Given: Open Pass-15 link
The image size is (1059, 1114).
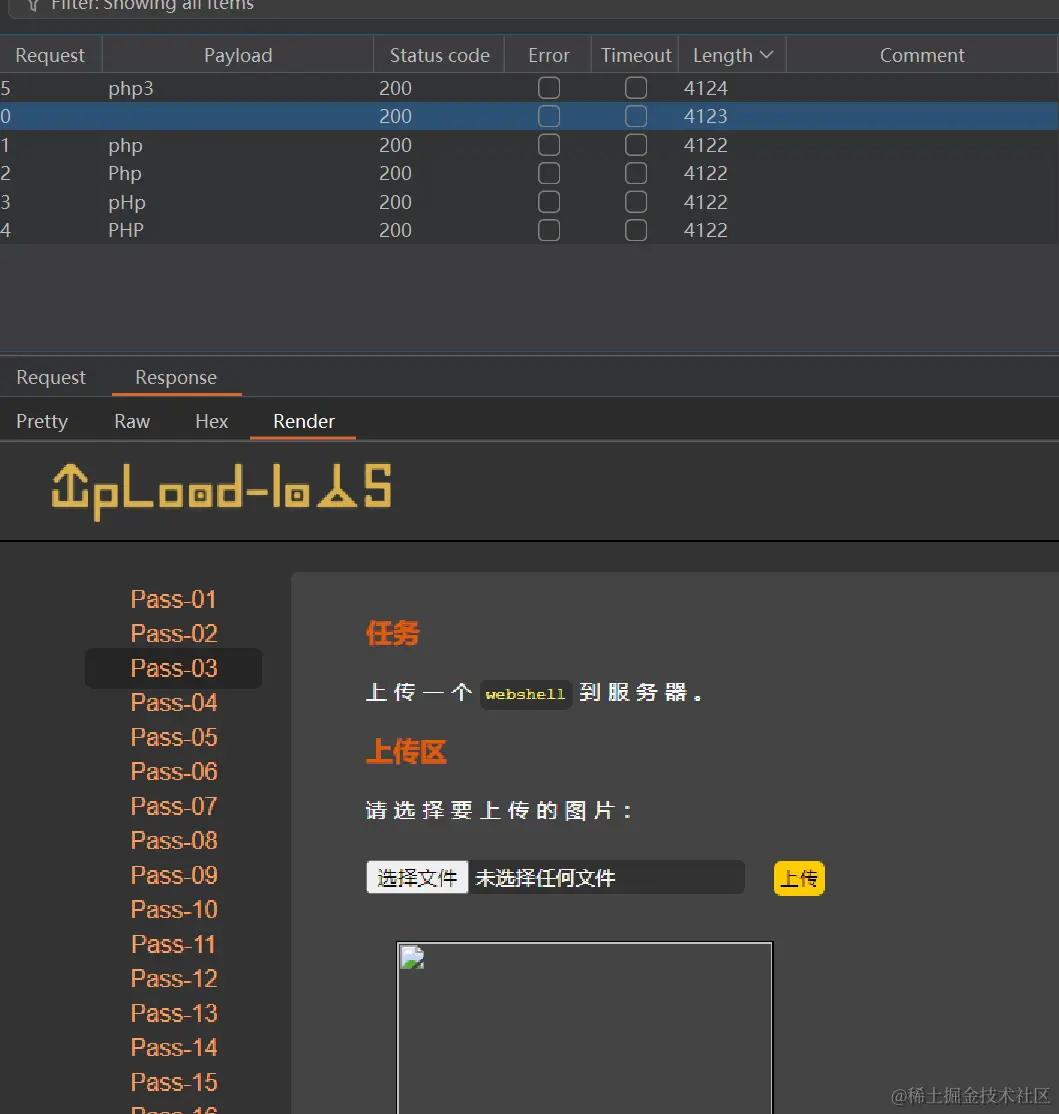Looking at the screenshot, I should click(x=174, y=1081).
